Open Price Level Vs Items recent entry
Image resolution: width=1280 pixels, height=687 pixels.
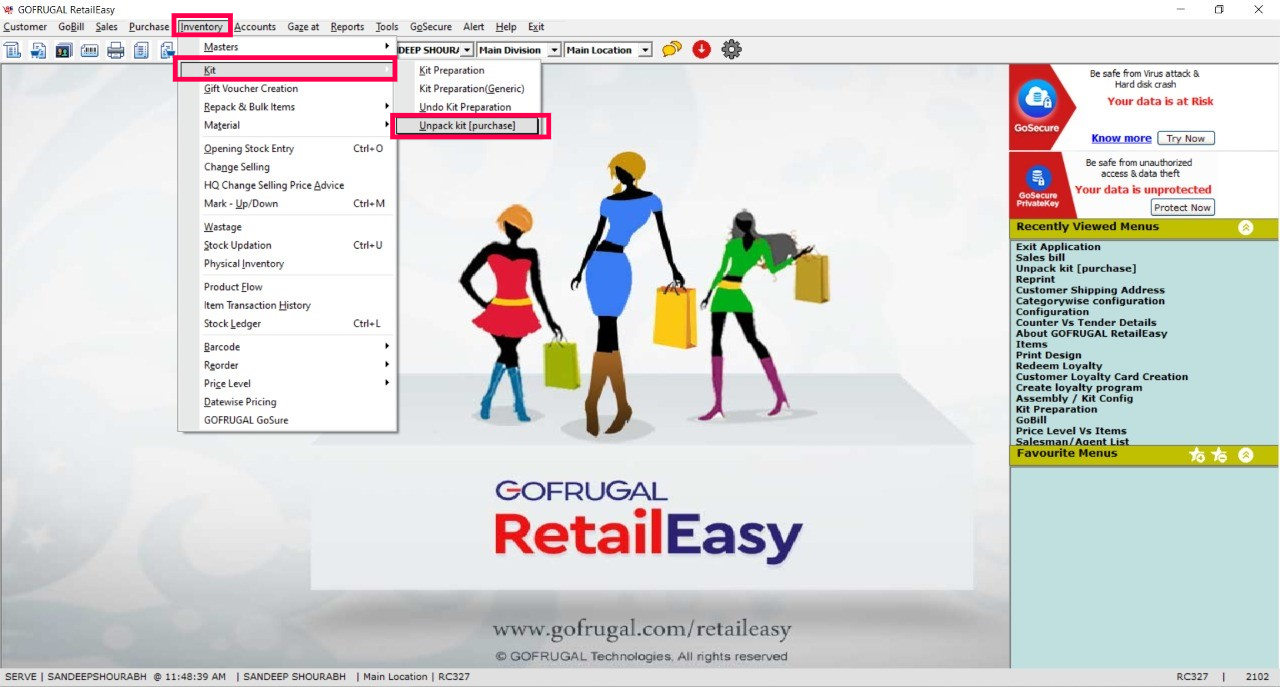1071,431
